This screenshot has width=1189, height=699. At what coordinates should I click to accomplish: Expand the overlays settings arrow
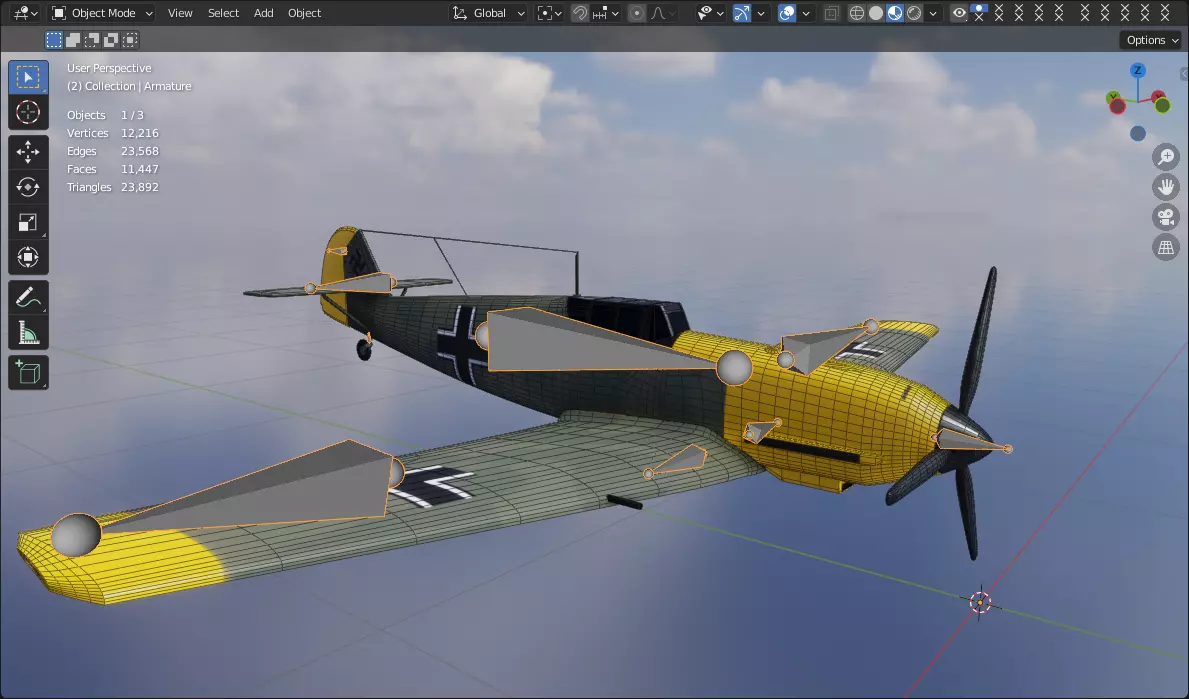pyautogui.click(x=806, y=13)
